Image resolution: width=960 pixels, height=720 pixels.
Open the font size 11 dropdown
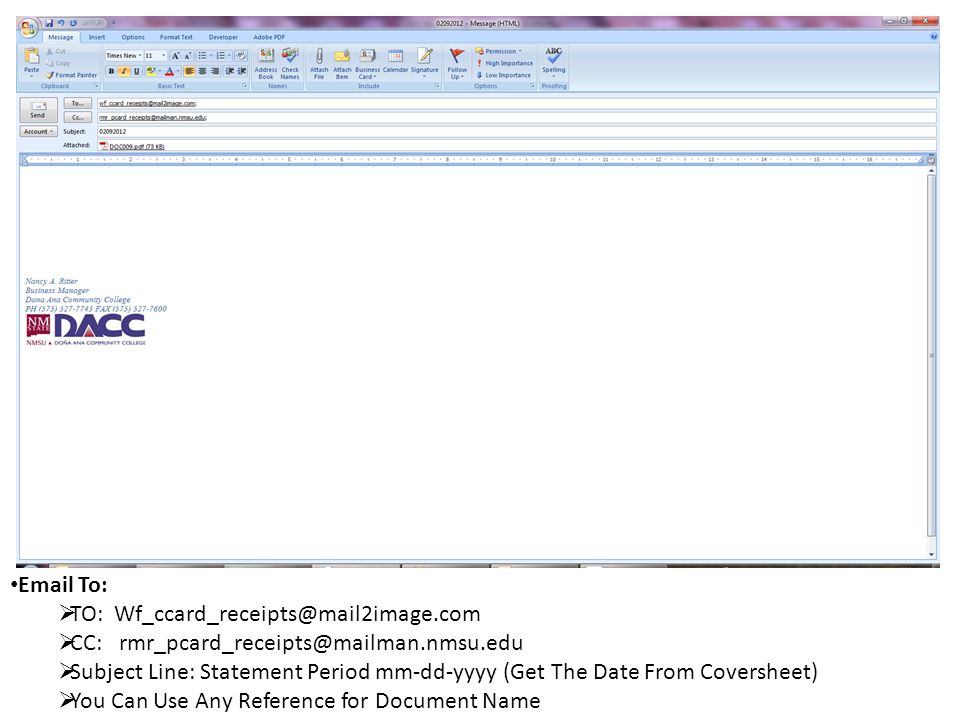coord(163,56)
